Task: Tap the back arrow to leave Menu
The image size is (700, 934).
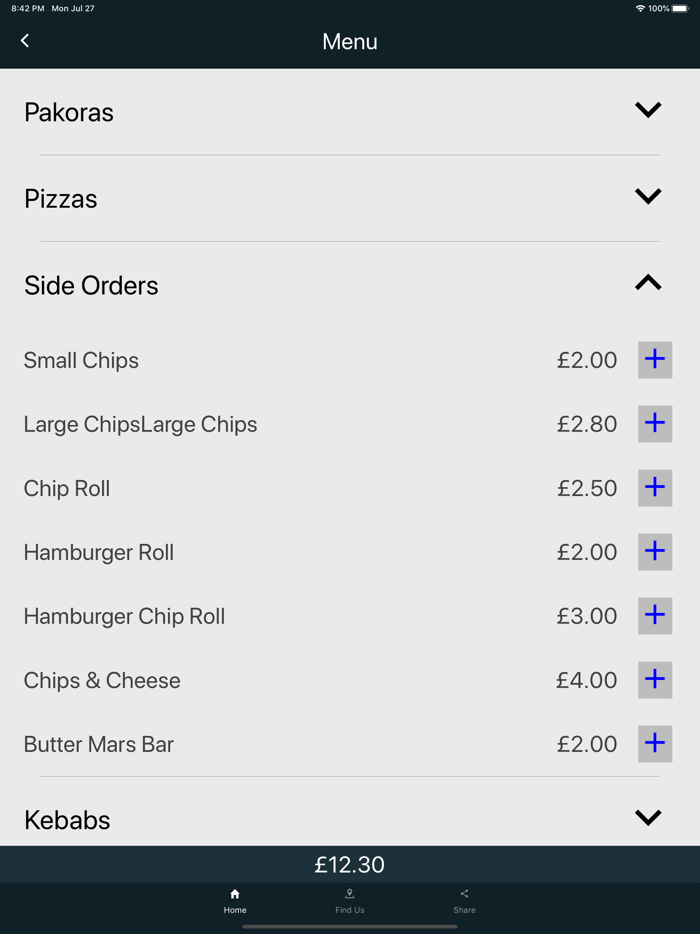Action: click(24, 40)
